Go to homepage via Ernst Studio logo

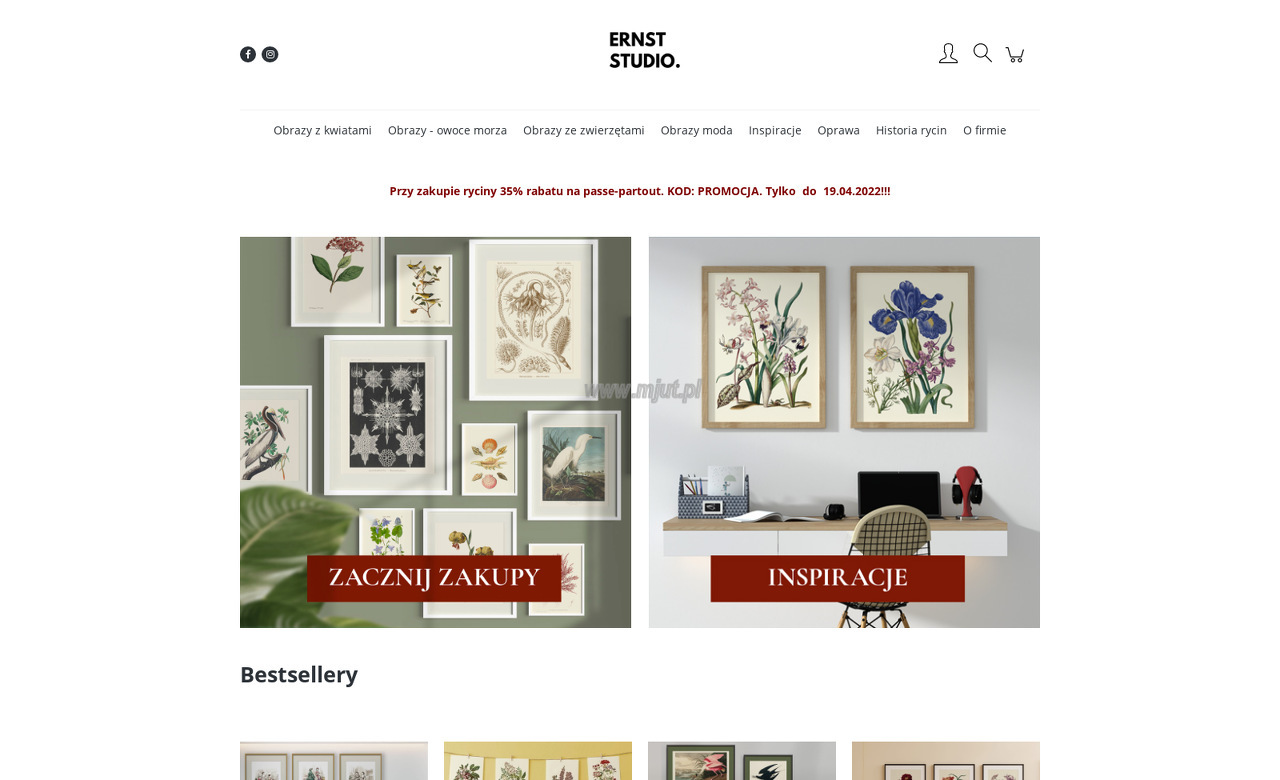coord(645,50)
